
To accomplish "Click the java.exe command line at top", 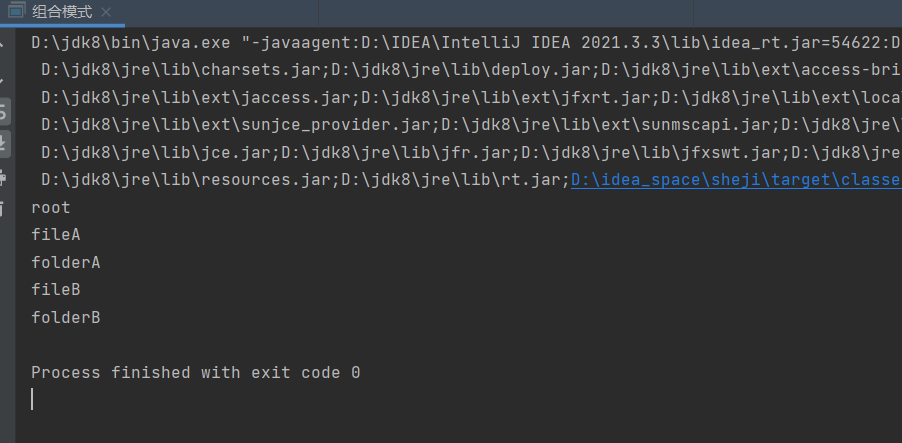I will coord(467,43).
